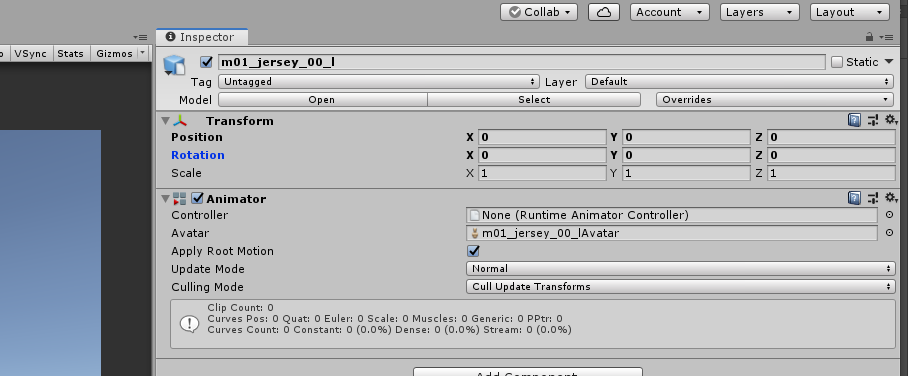Toggle the Apply Root Motion checkbox
This screenshot has width=908, height=376.
[474, 251]
